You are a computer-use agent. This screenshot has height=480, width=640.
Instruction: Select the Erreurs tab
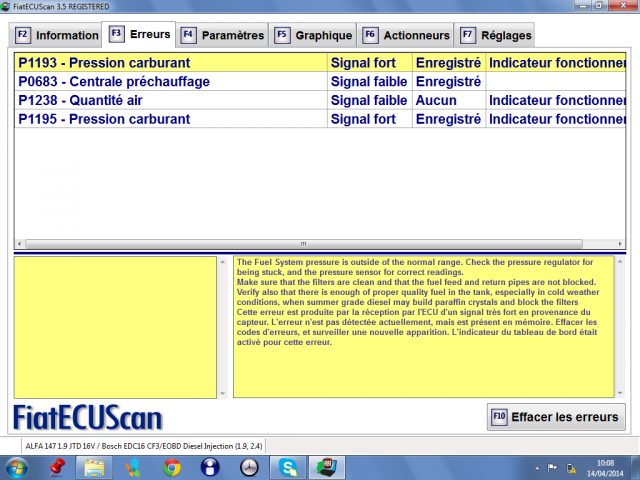click(x=139, y=34)
